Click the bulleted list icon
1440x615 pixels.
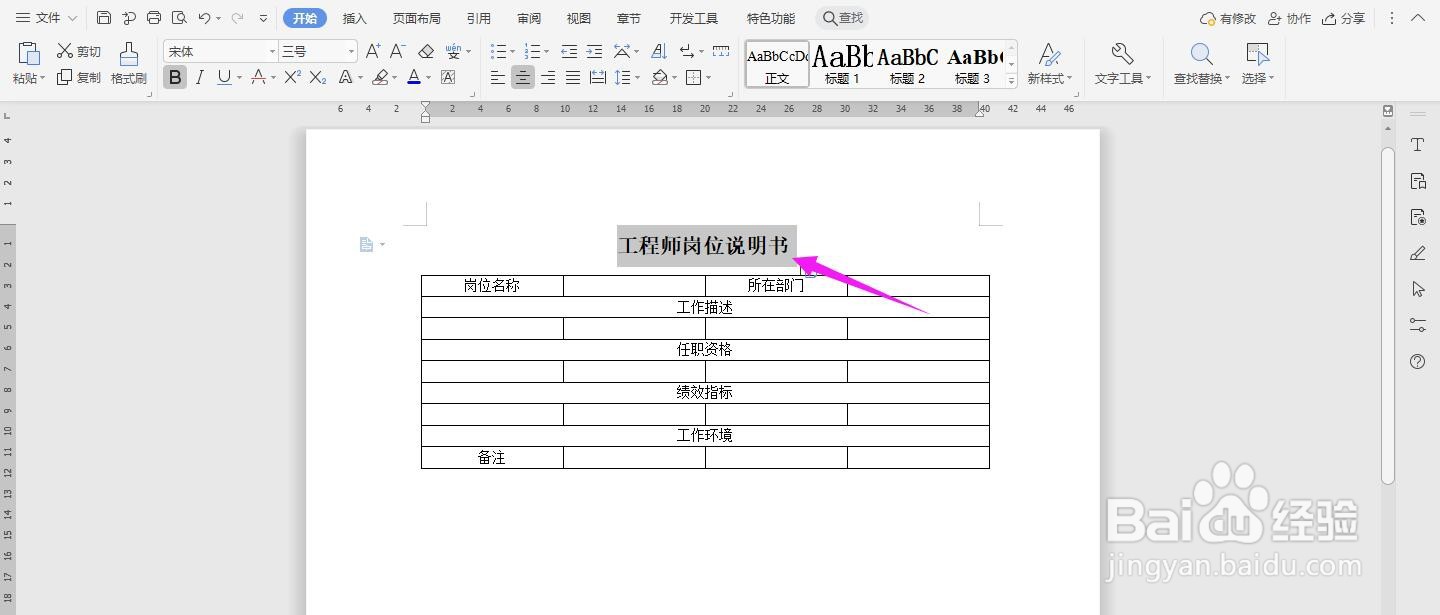click(497, 51)
